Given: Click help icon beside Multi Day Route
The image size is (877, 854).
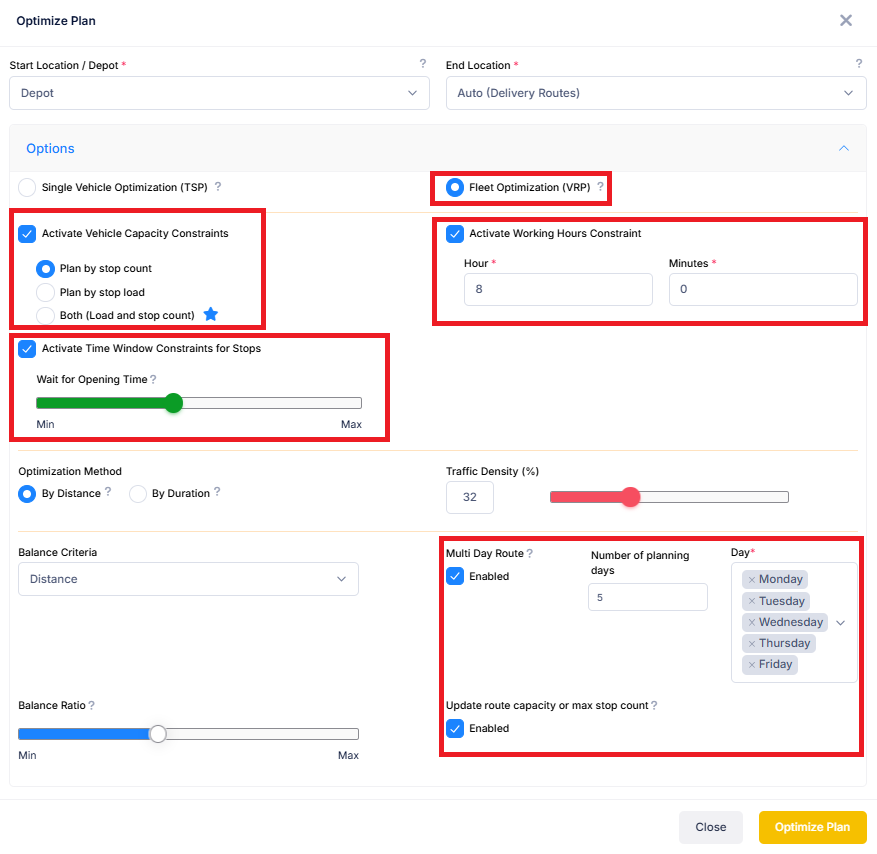Looking at the screenshot, I should (x=530, y=553).
